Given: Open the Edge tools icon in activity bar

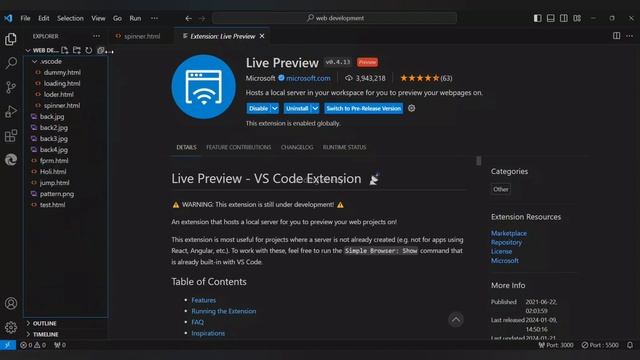Looking at the screenshot, I should [11, 160].
